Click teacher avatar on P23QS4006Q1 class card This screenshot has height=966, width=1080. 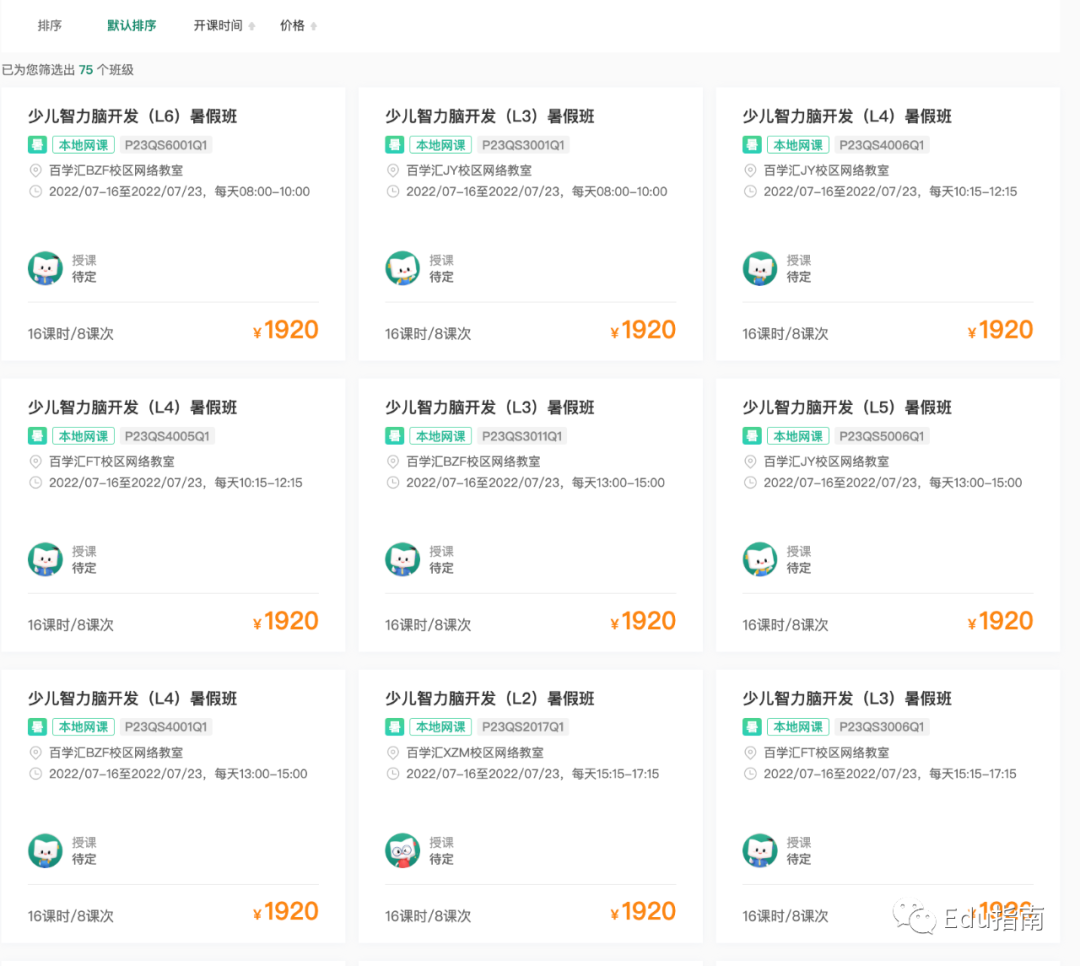click(760, 268)
